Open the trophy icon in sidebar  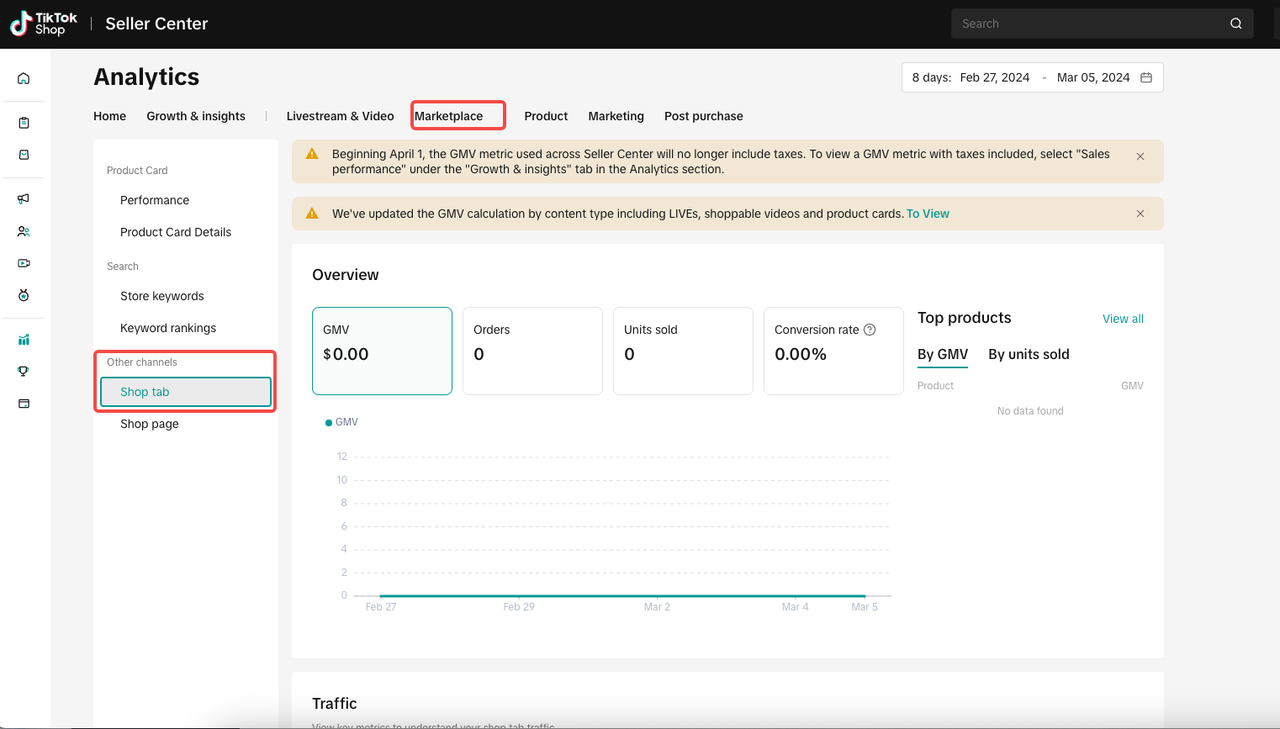click(24, 371)
